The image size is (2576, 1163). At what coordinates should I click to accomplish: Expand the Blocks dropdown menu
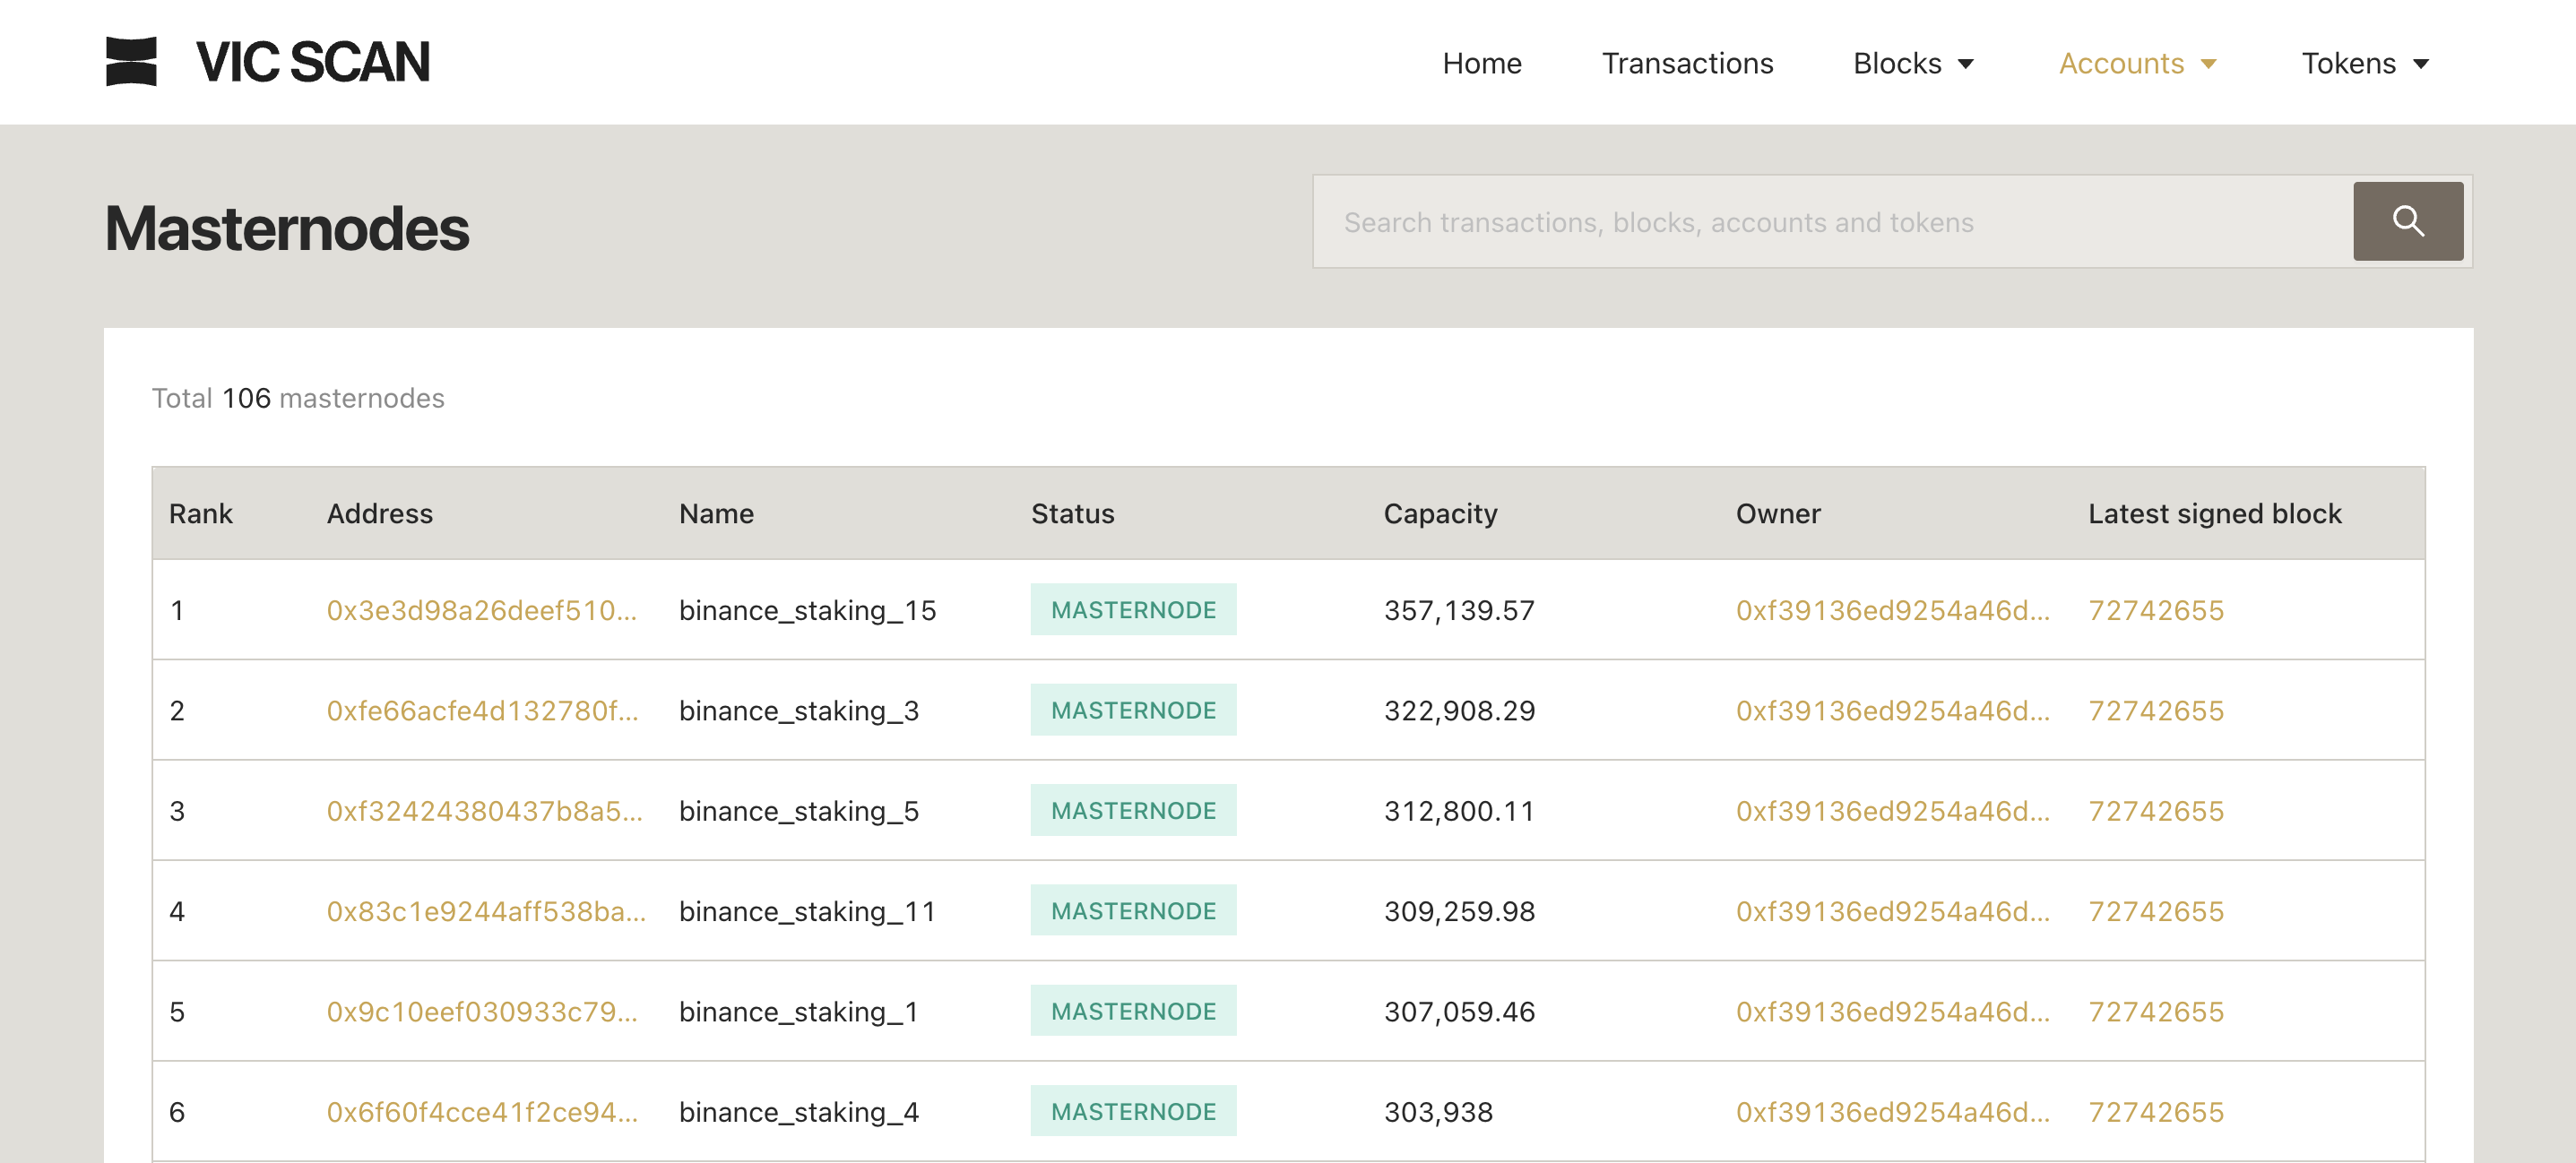pos(1912,64)
